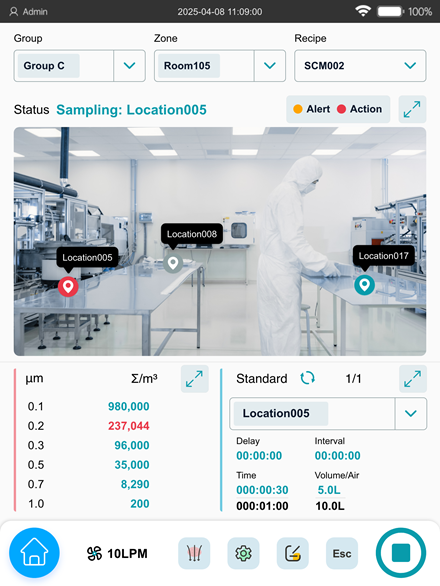Click the Location005 map label
The height and width of the screenshot is (586, 440).
click(x=87, y=257)
